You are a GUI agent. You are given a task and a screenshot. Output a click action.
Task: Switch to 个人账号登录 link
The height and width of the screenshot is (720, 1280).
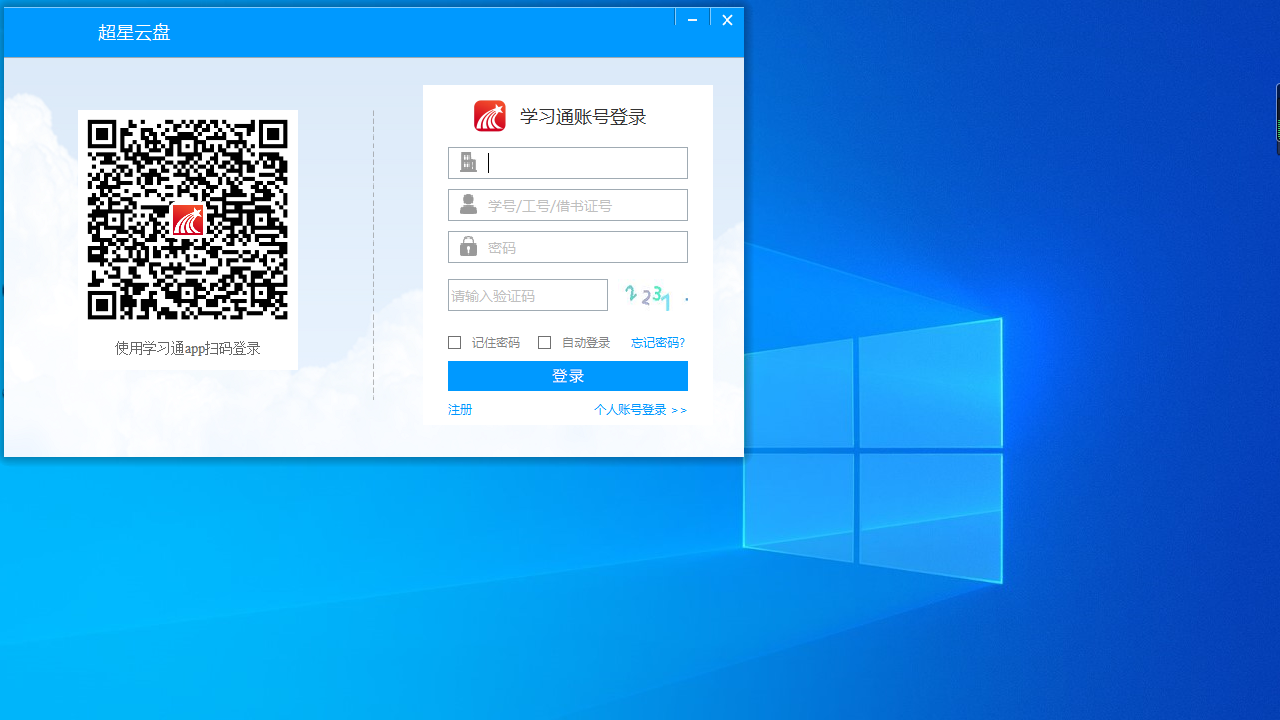(x=640, y=410)
